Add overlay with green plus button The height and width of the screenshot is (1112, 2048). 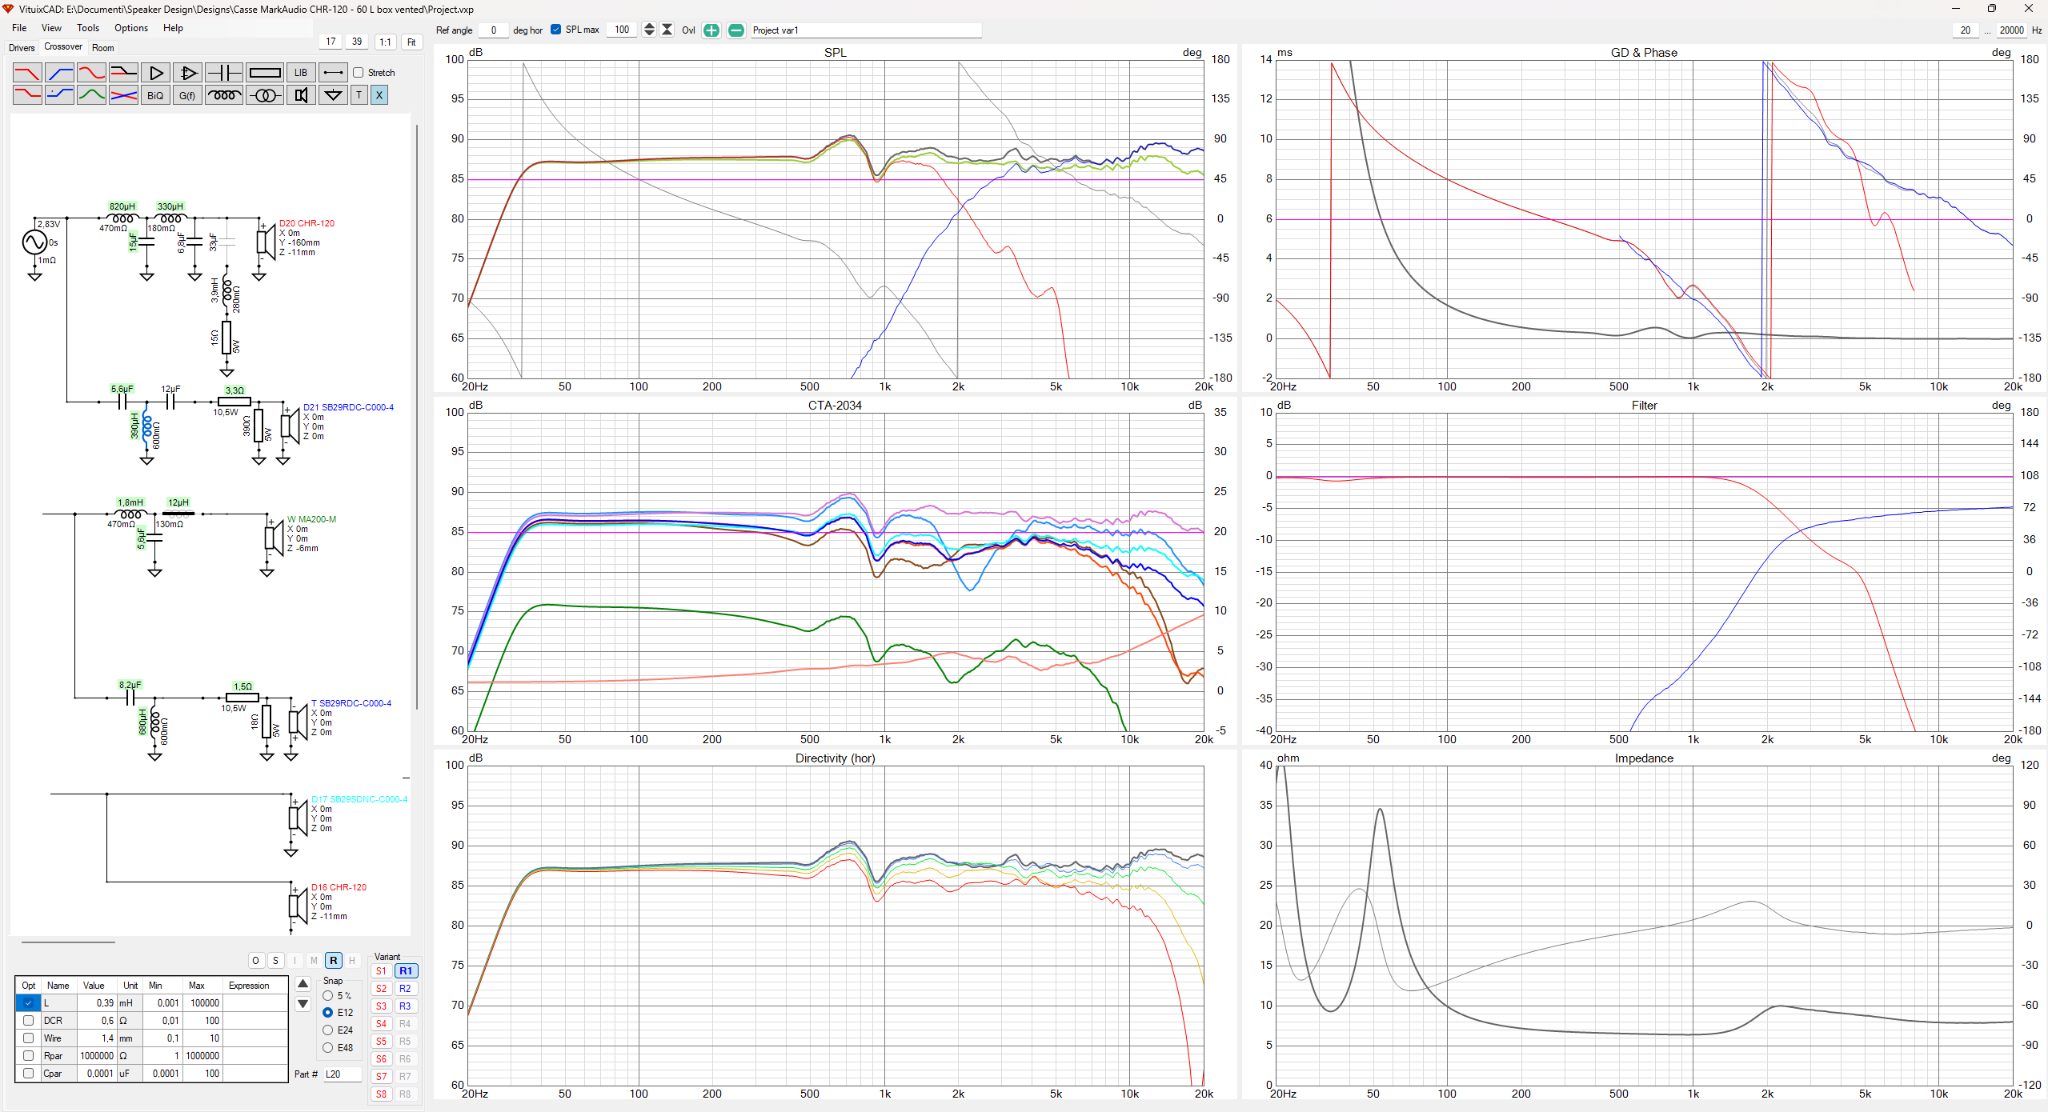711,30
